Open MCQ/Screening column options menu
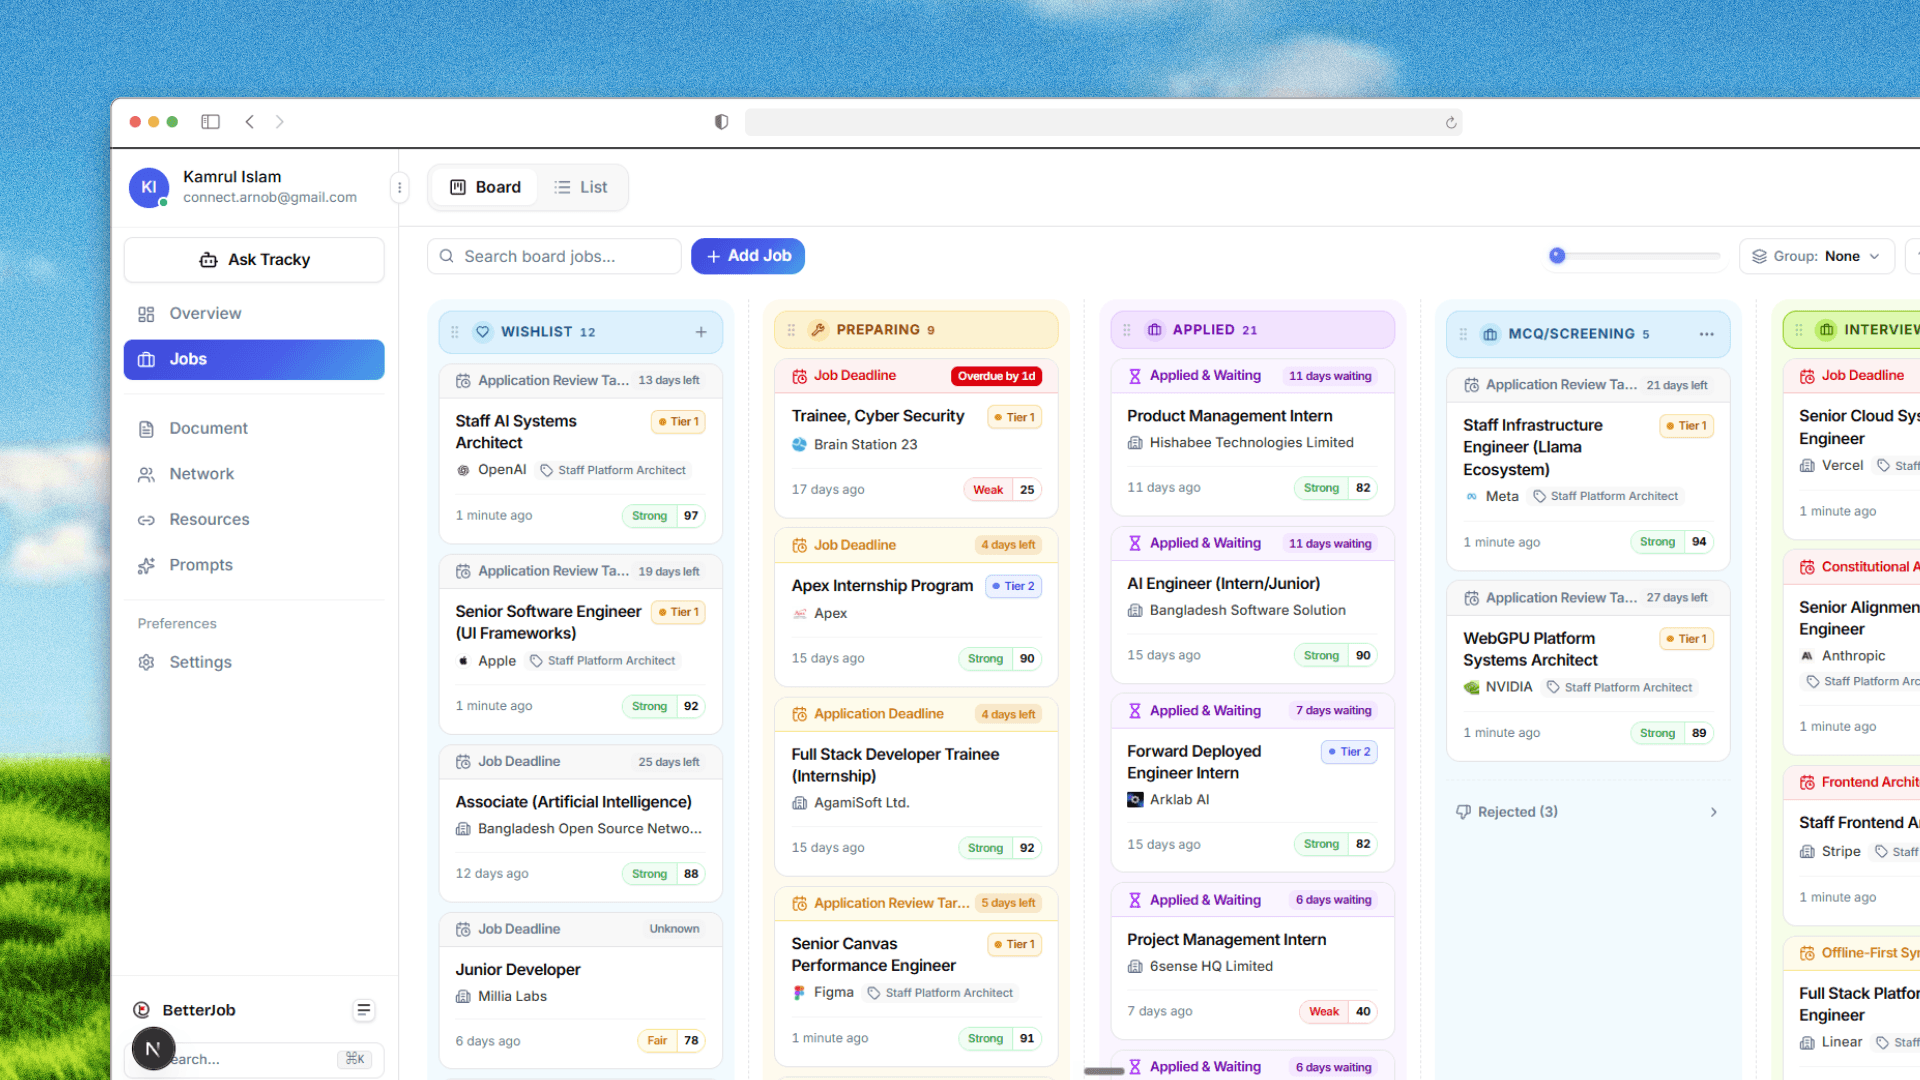Image resolution: width=1920 pixels, height=1080 pixels. [1706, 334]
